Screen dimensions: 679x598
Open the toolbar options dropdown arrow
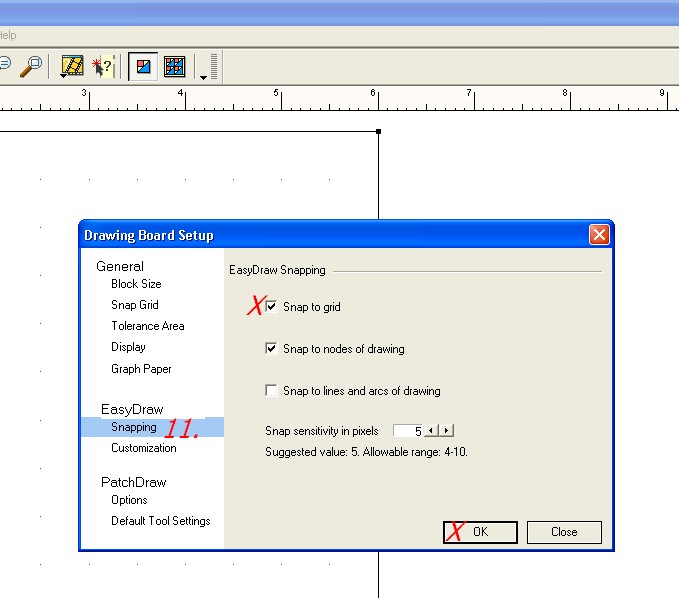203,78
